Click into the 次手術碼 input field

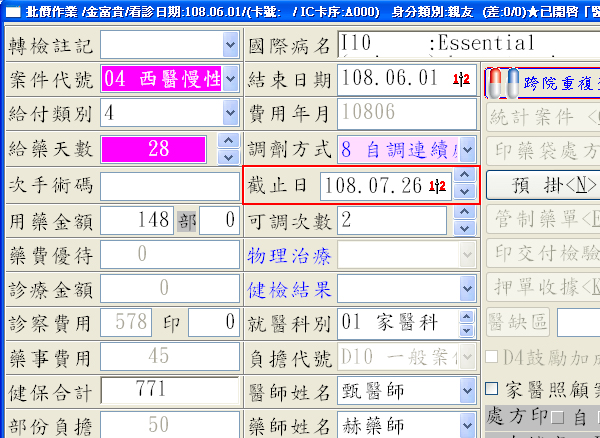click(168, 186)
